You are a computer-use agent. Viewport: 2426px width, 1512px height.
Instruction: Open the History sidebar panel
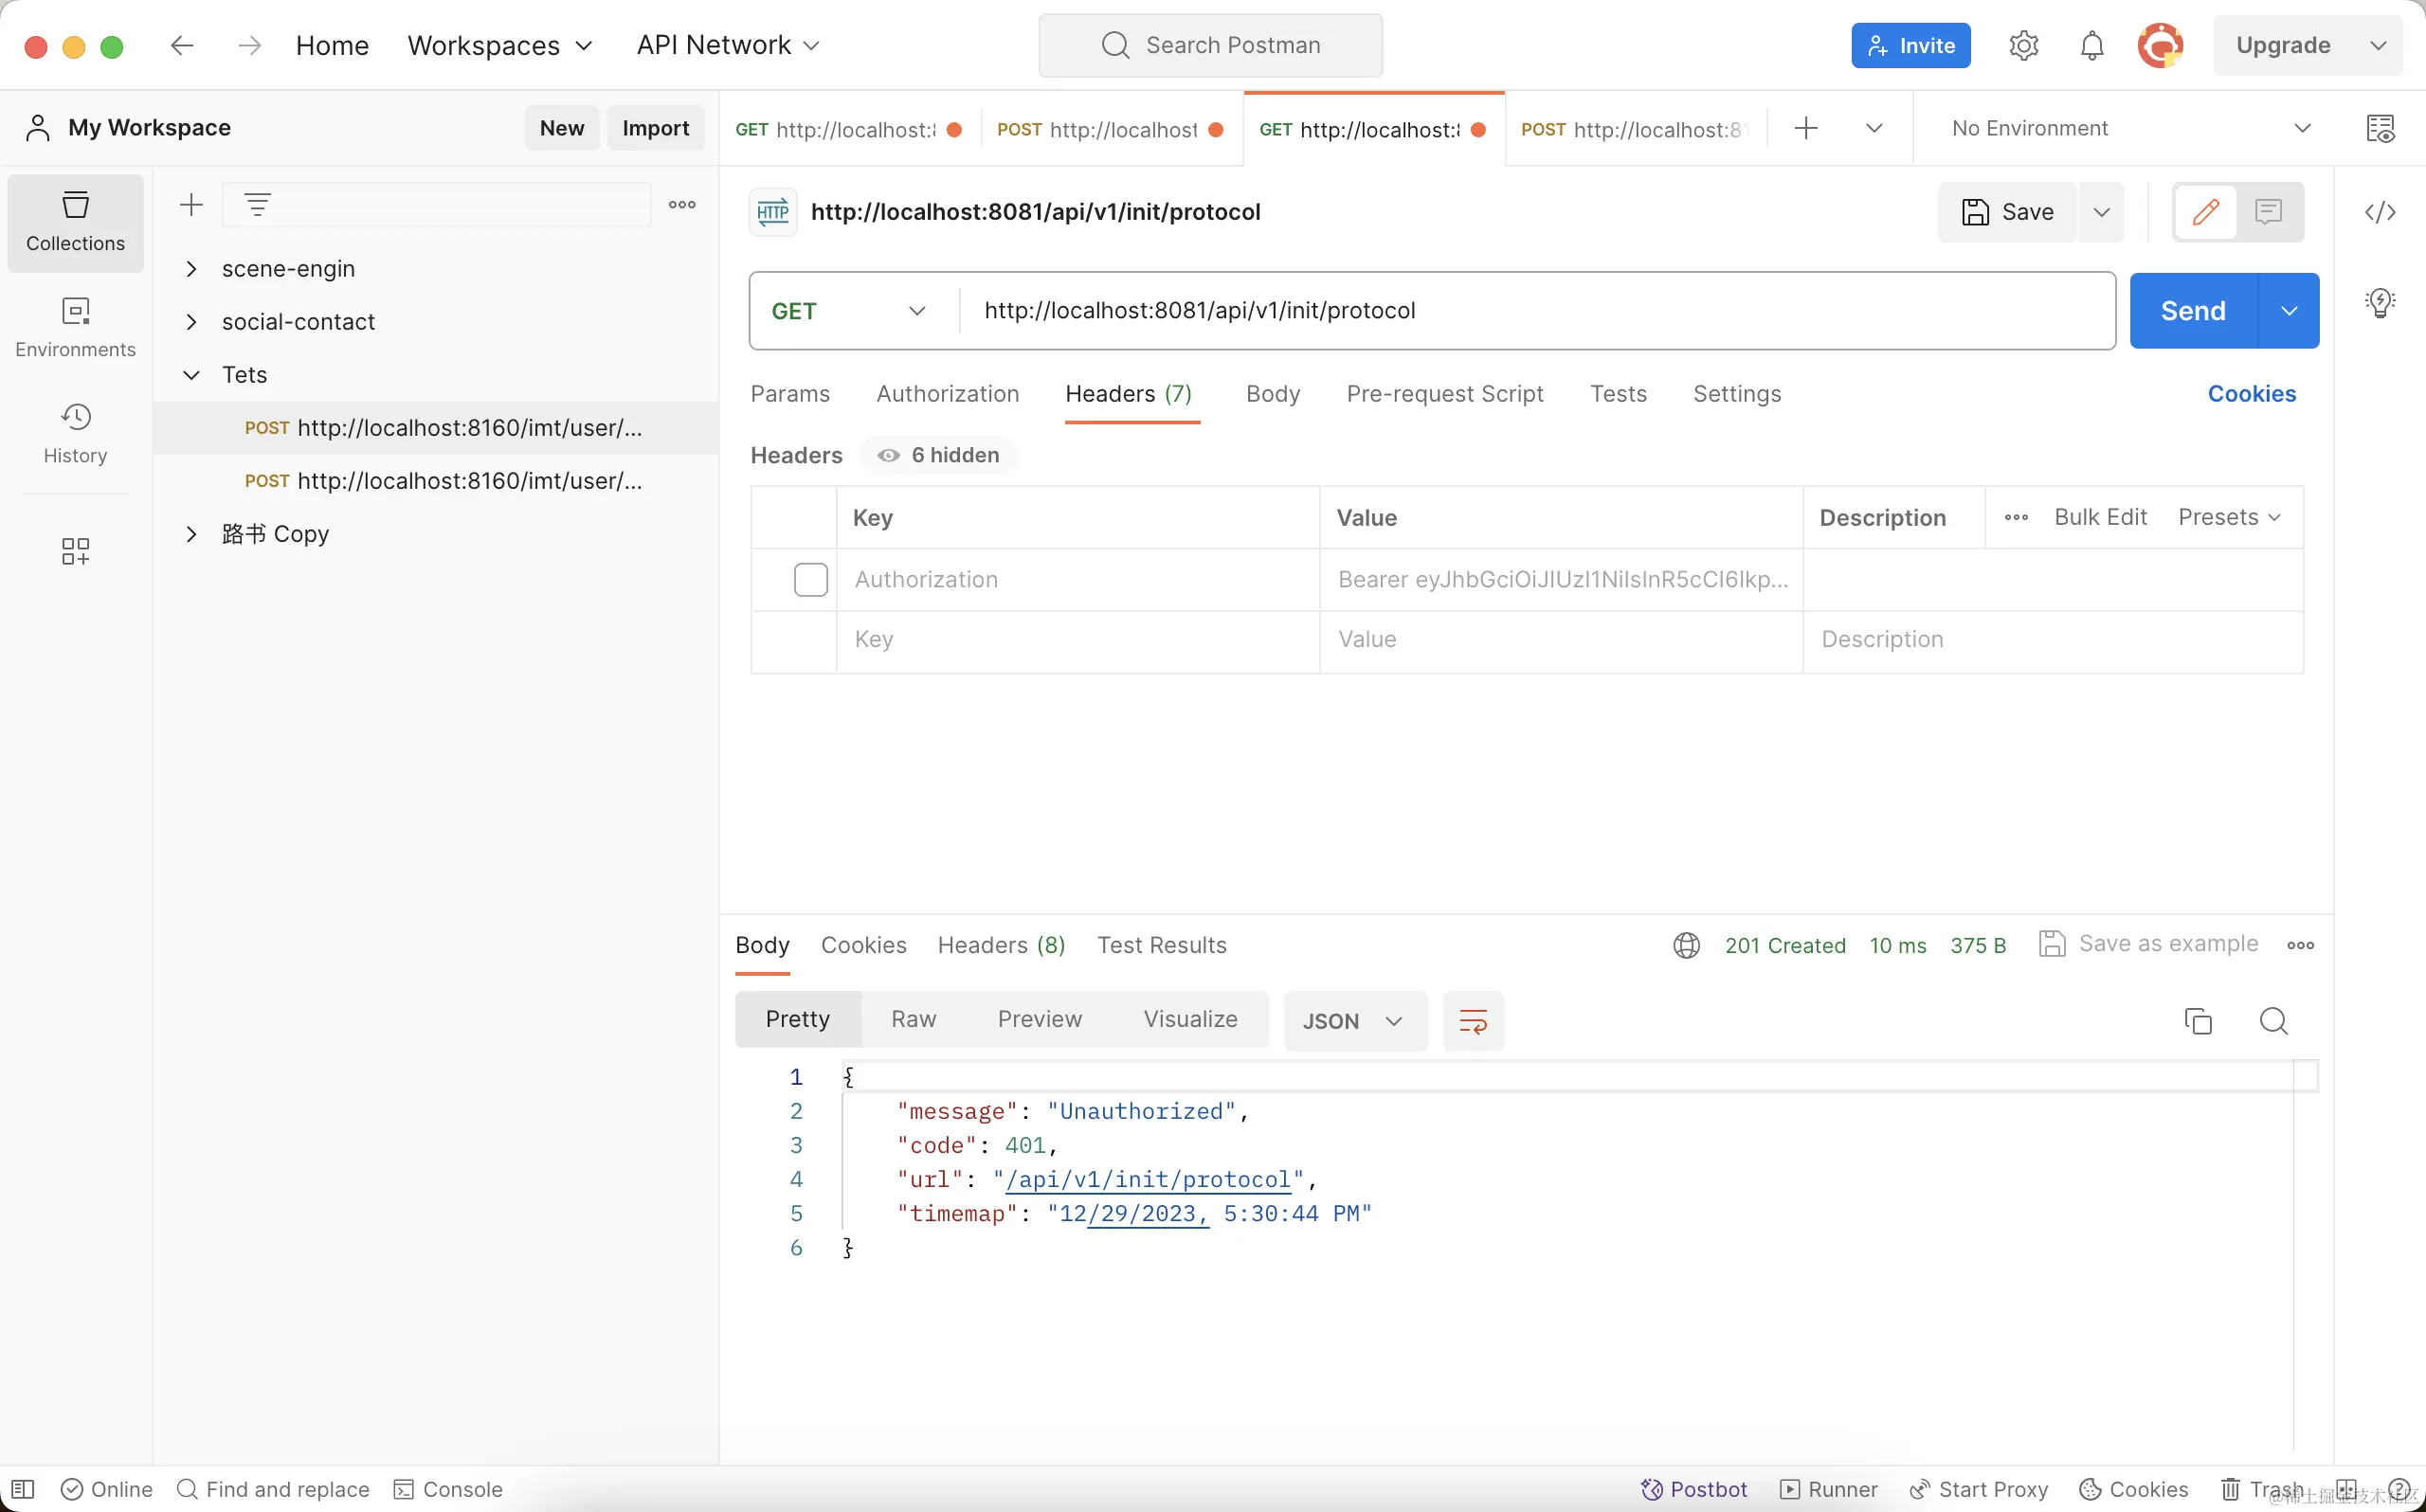pos(75,433)
